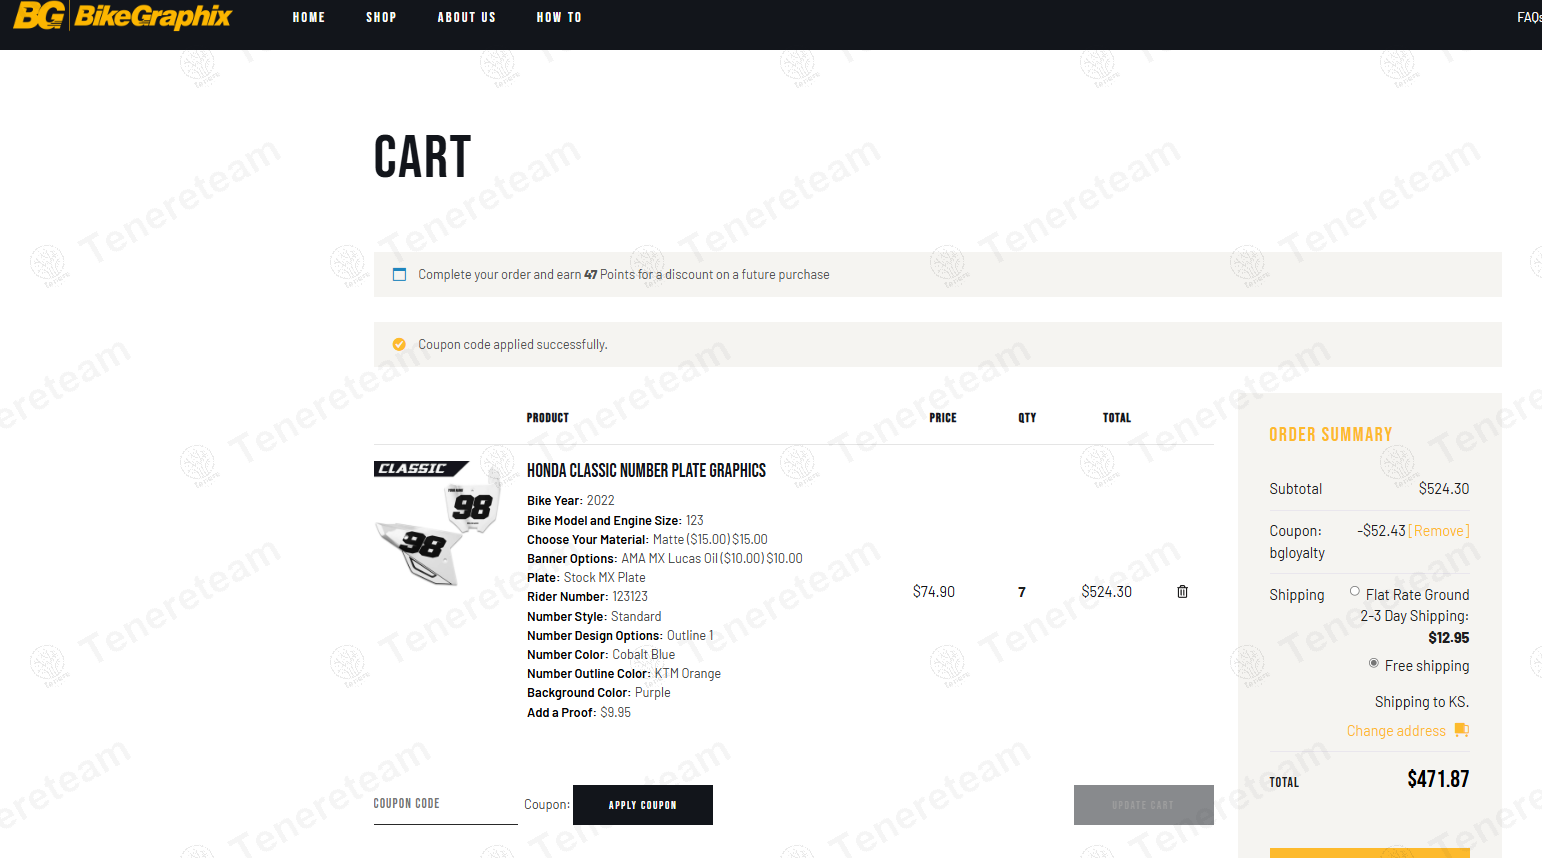This screenshot has width=1542, height=858.
Task: Click the Subtotal value $524.30
Action: [1444, 489]
